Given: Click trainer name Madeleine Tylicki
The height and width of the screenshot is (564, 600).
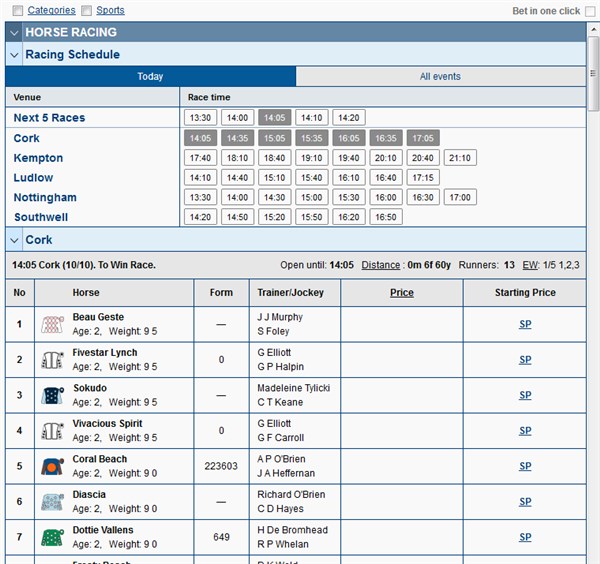Looking at the screenshot, I should tap(293, 388).
